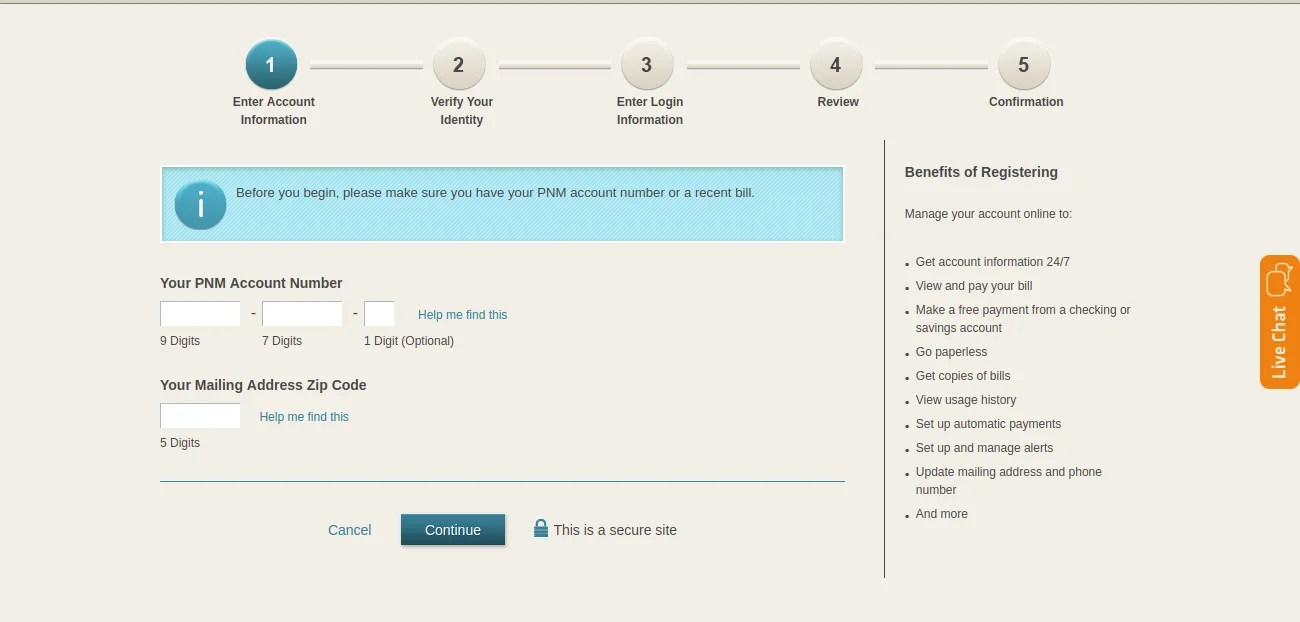Click the secure site padlock icon

541,529
